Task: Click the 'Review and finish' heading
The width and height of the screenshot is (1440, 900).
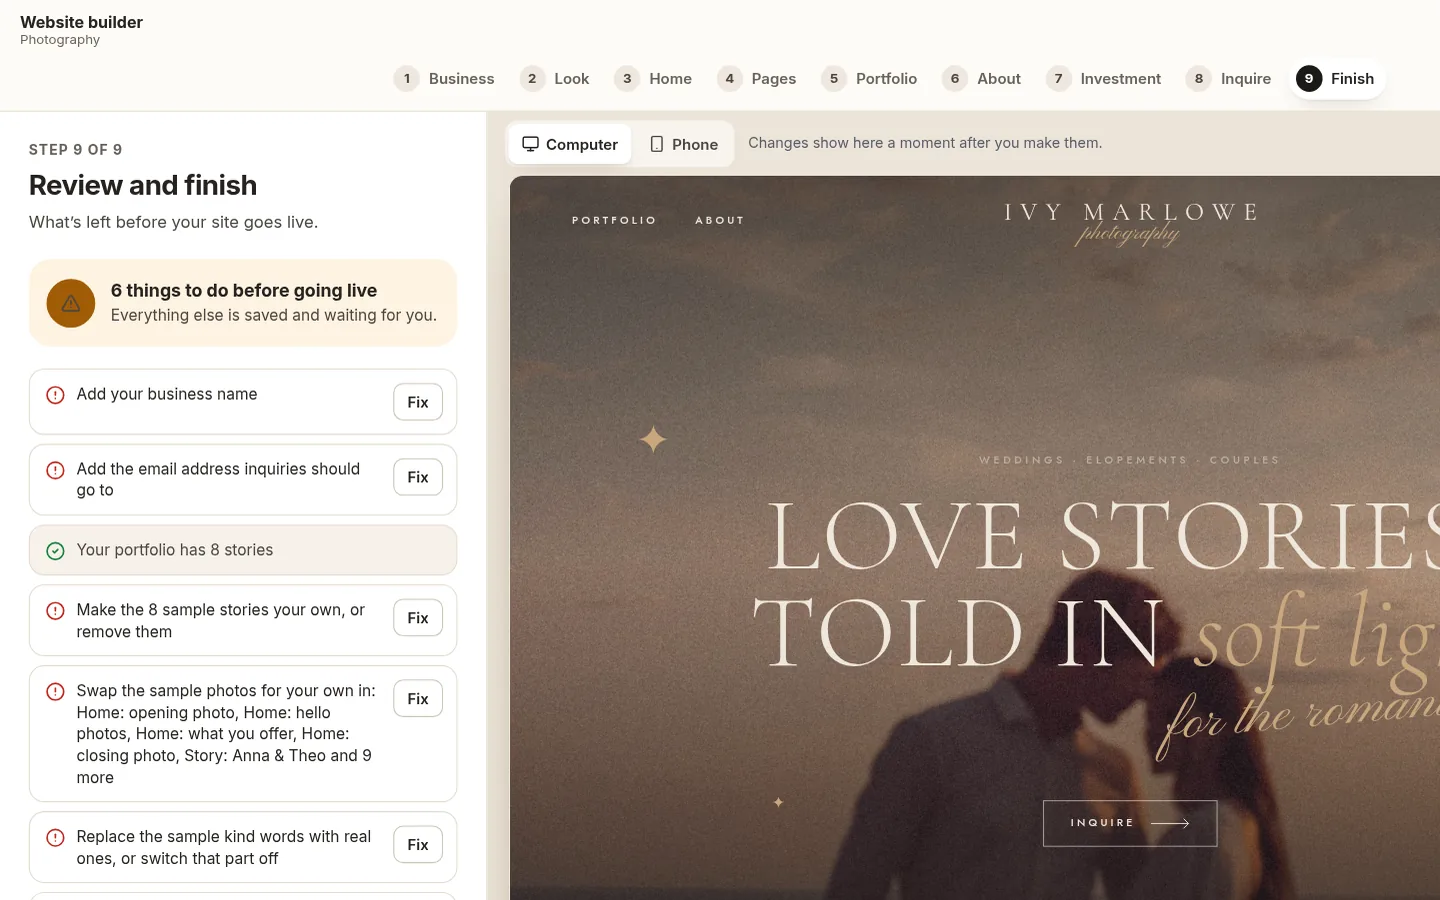Action: [x=143, y=185]
